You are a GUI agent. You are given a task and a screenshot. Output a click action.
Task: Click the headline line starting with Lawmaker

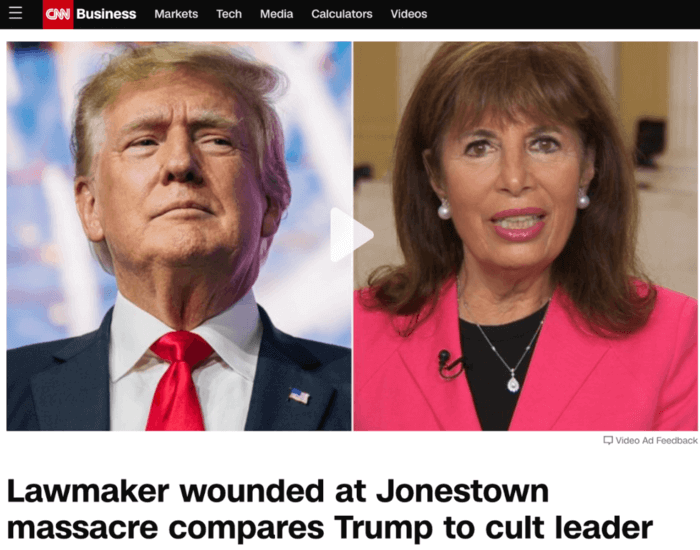278,492
